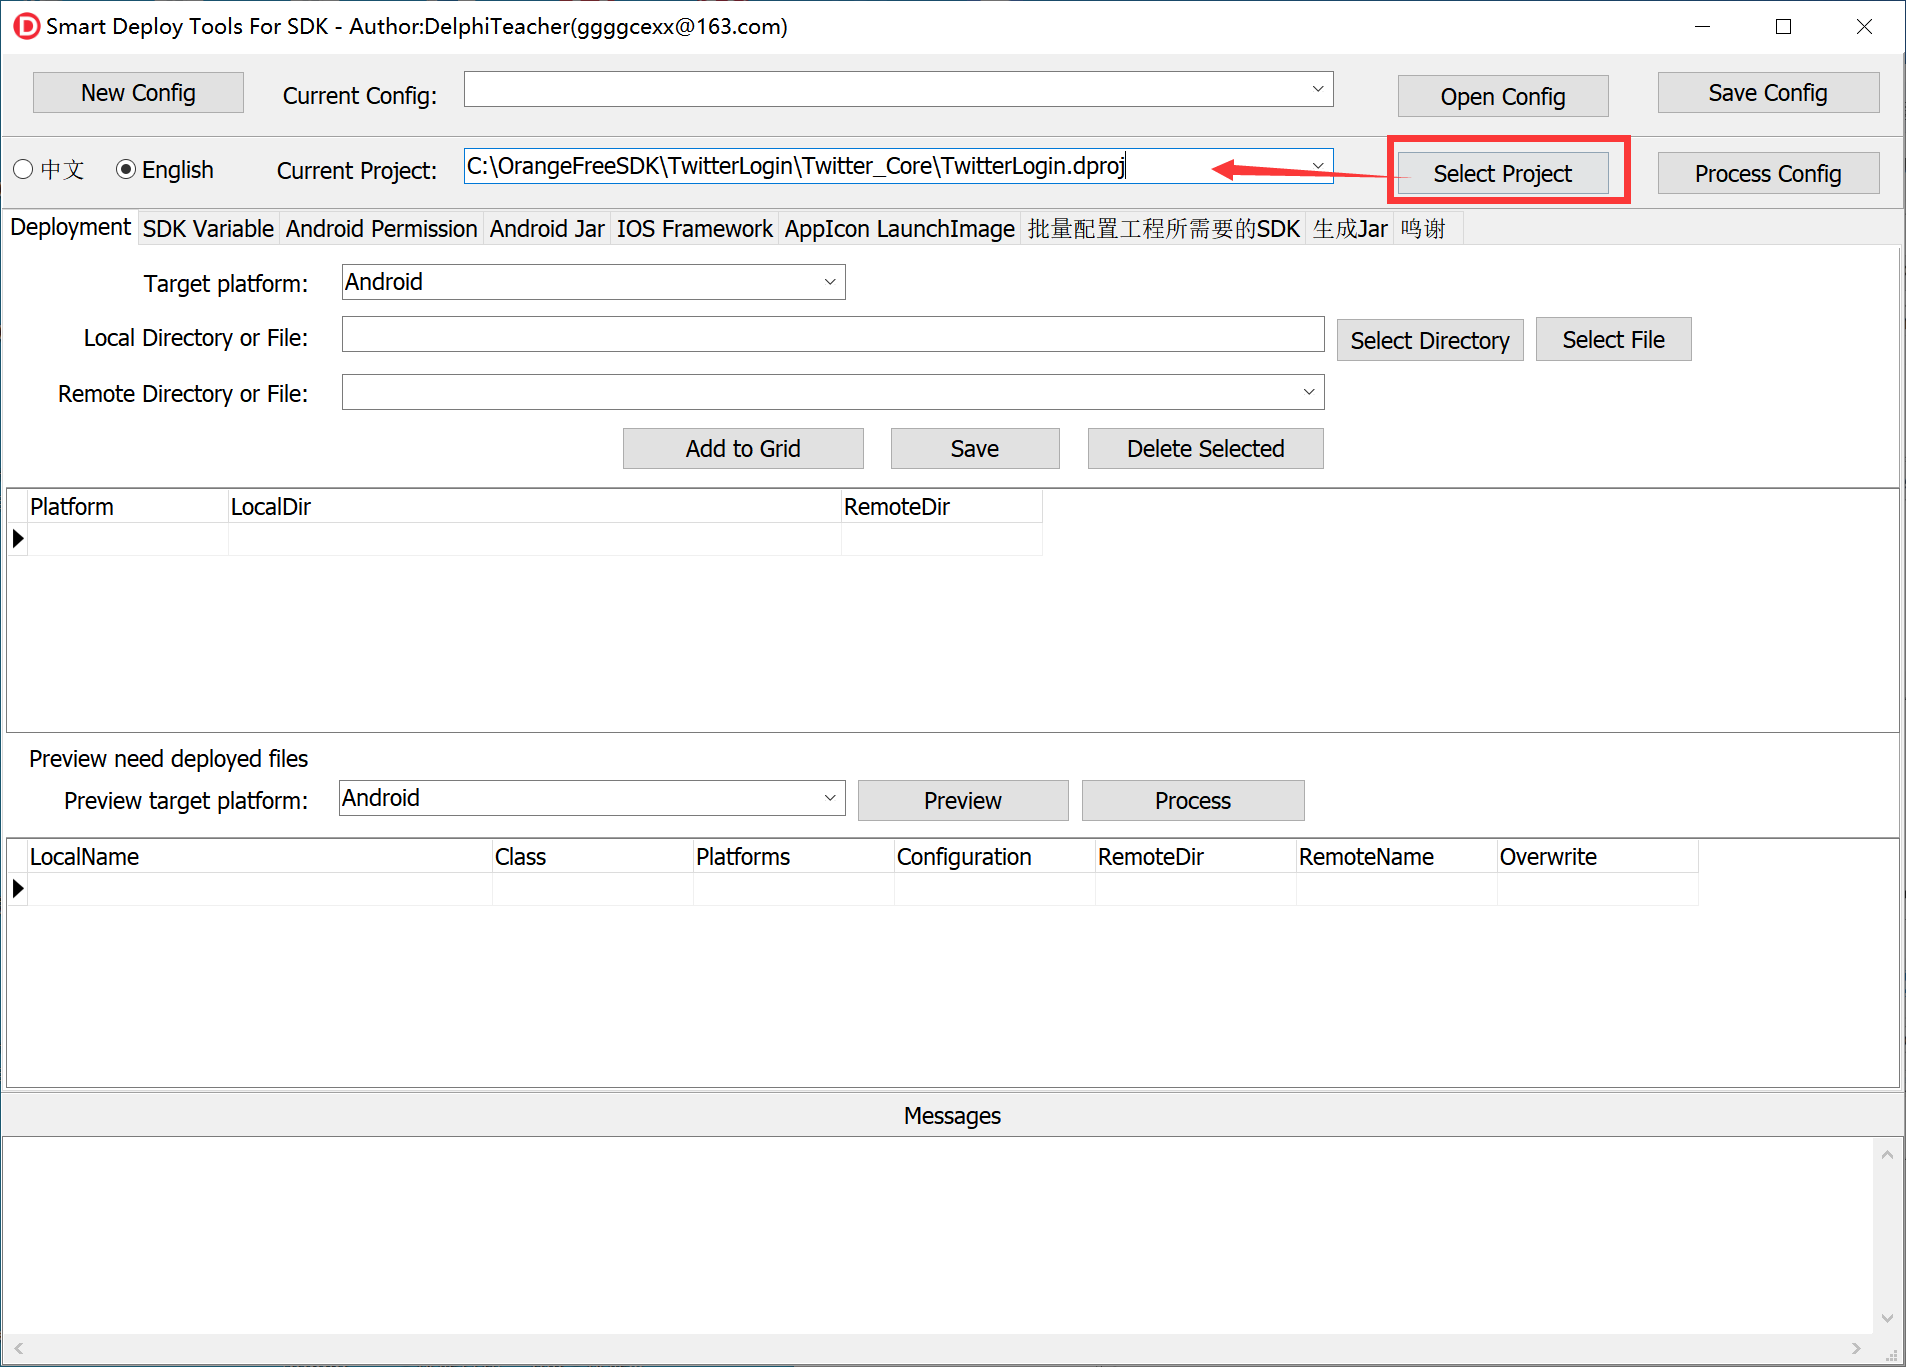1906x1367 pixels.
Task: Open the Remote Directory or File dropdown
Action: tap(1308, 392)
